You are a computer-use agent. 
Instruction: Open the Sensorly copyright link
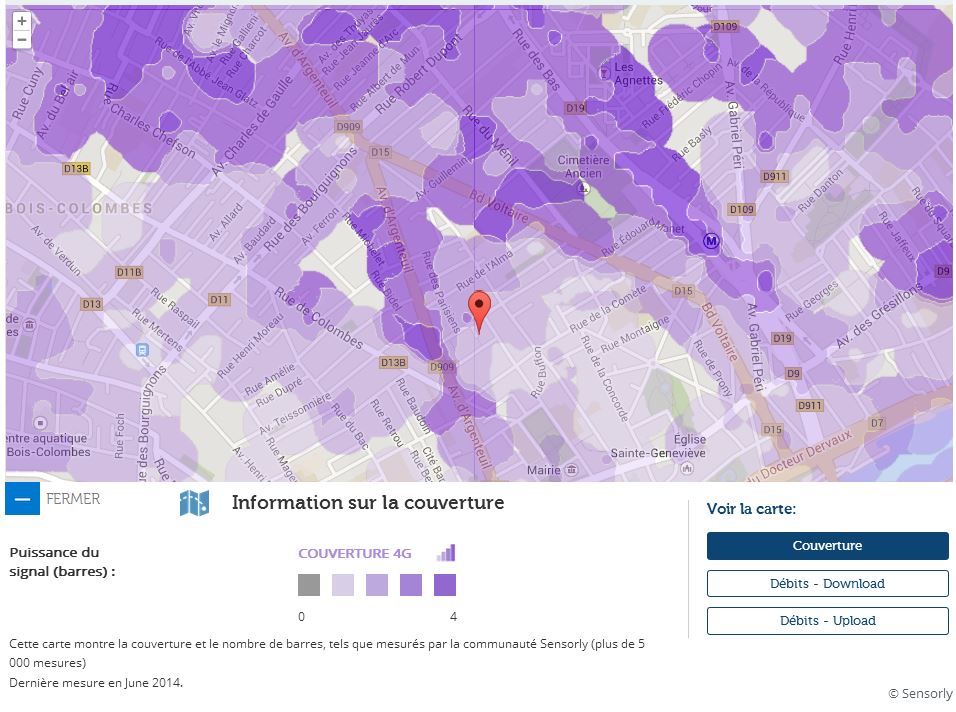coord(919,694)
